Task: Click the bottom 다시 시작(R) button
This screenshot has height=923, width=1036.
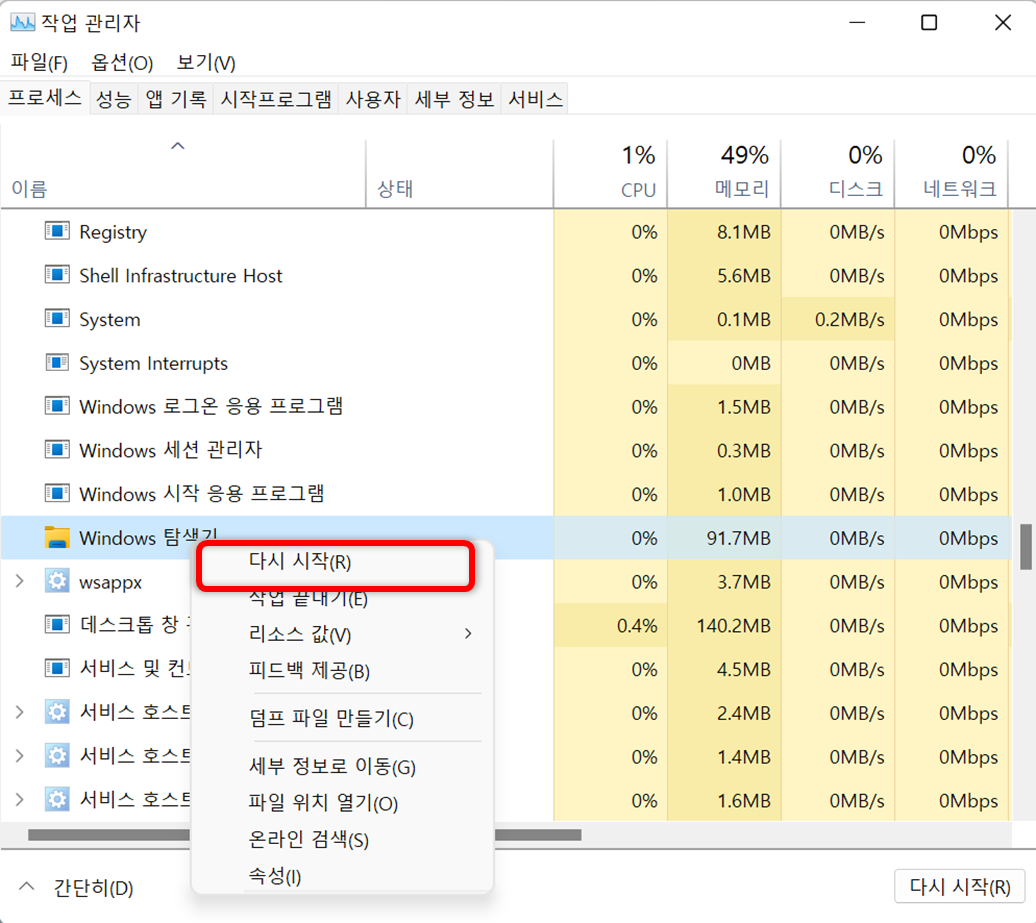Action: (959, 887)
